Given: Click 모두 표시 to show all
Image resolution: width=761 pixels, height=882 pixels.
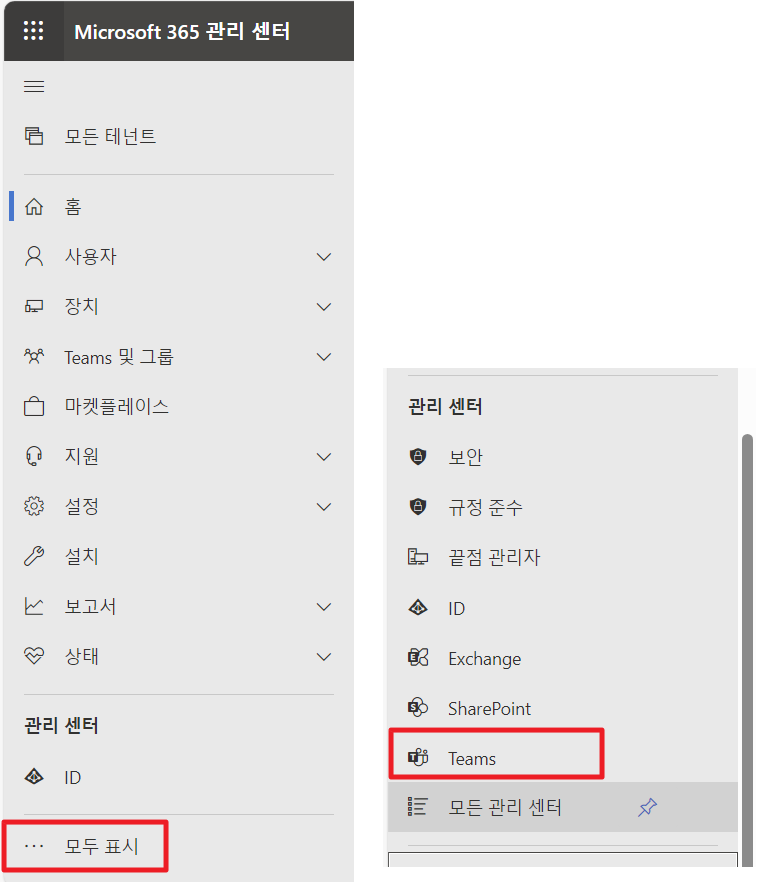Looking at the screenshot, I should (102, 846).
